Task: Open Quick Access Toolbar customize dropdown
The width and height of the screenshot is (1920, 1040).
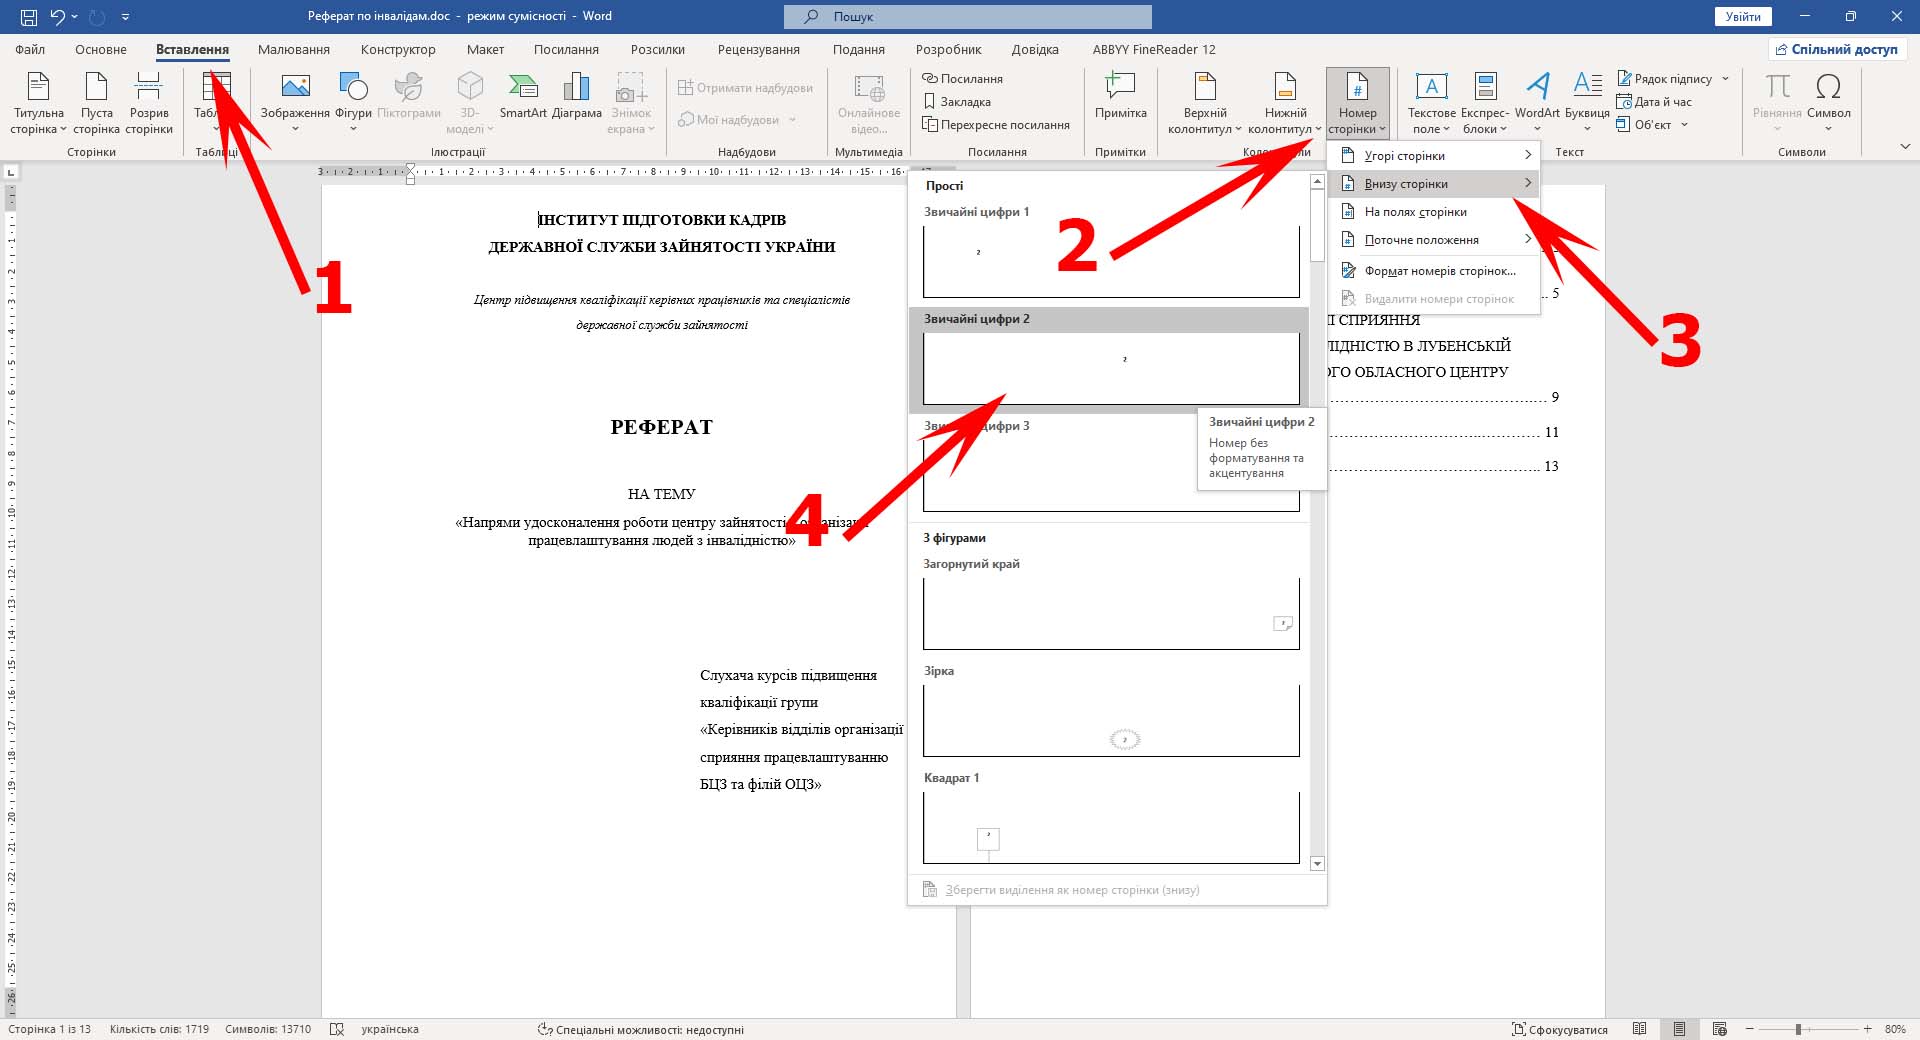Action: (x=125, y=16)
